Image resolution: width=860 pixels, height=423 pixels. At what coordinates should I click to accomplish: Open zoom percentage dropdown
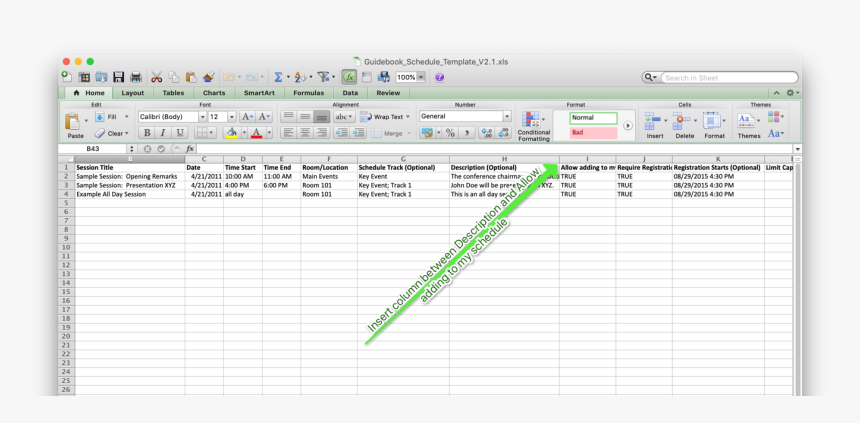[x=421, y=77]
